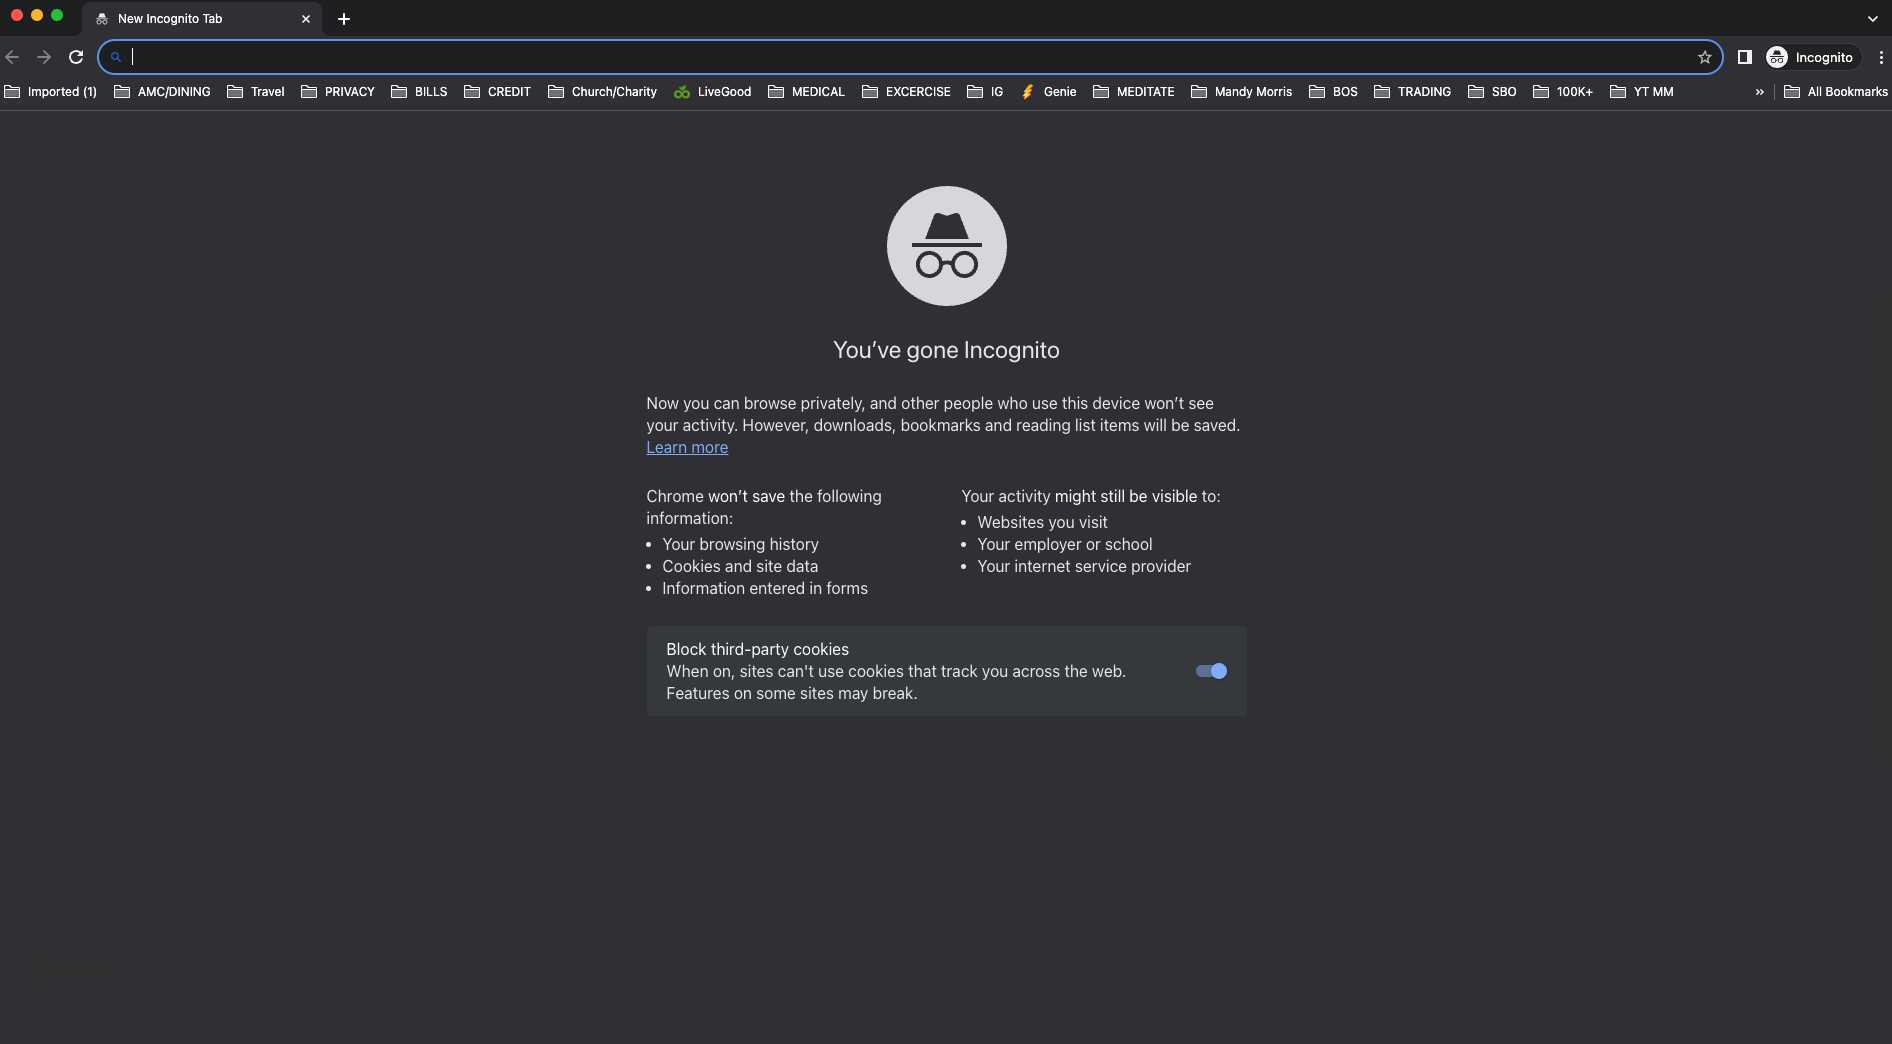Screen dimensions: 1892x1044
Task: Expand the hidden bookmarks overflow chevron
Action: click(x=1758, y=92)
